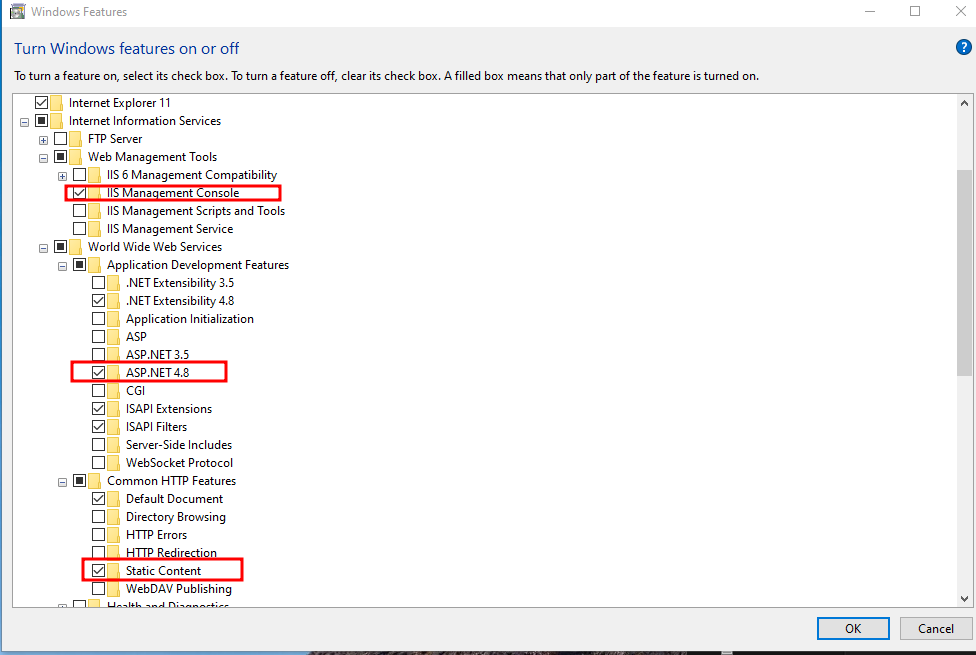The height and width of the screenshot is (655, 976).
Task: Click the scrollbar down arrow
Action: [x=965, y=598]
